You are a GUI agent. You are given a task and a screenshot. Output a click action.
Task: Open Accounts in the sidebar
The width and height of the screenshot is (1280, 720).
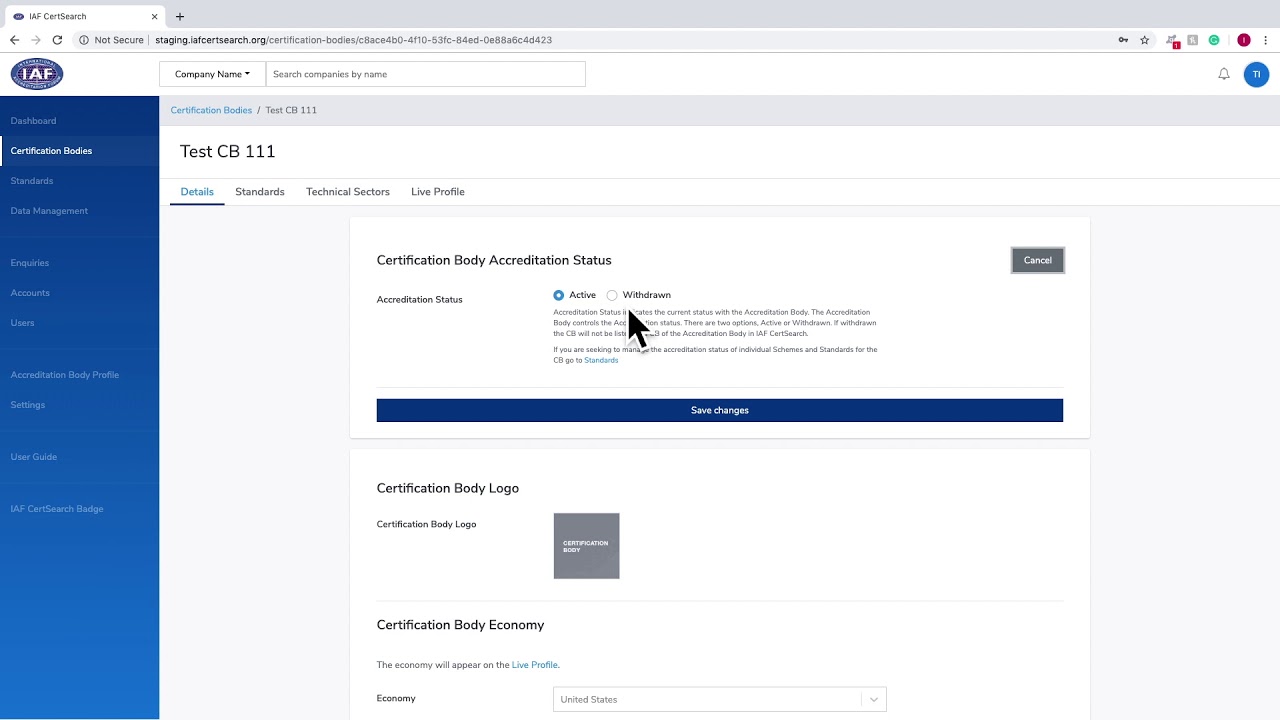click(x=30, y=293)
